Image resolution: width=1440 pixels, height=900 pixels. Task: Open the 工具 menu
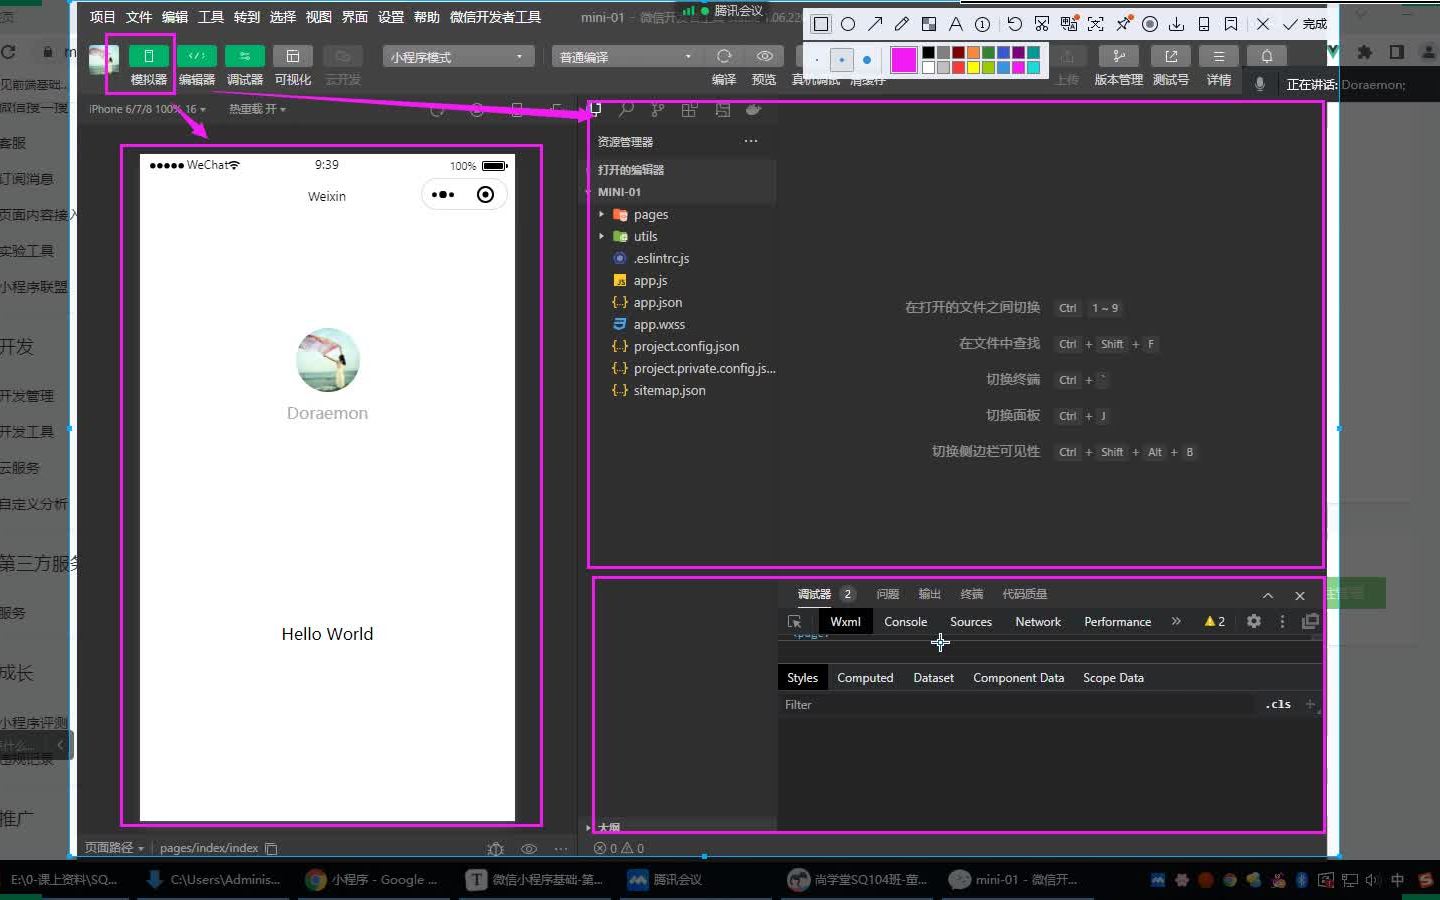(211, 17)
